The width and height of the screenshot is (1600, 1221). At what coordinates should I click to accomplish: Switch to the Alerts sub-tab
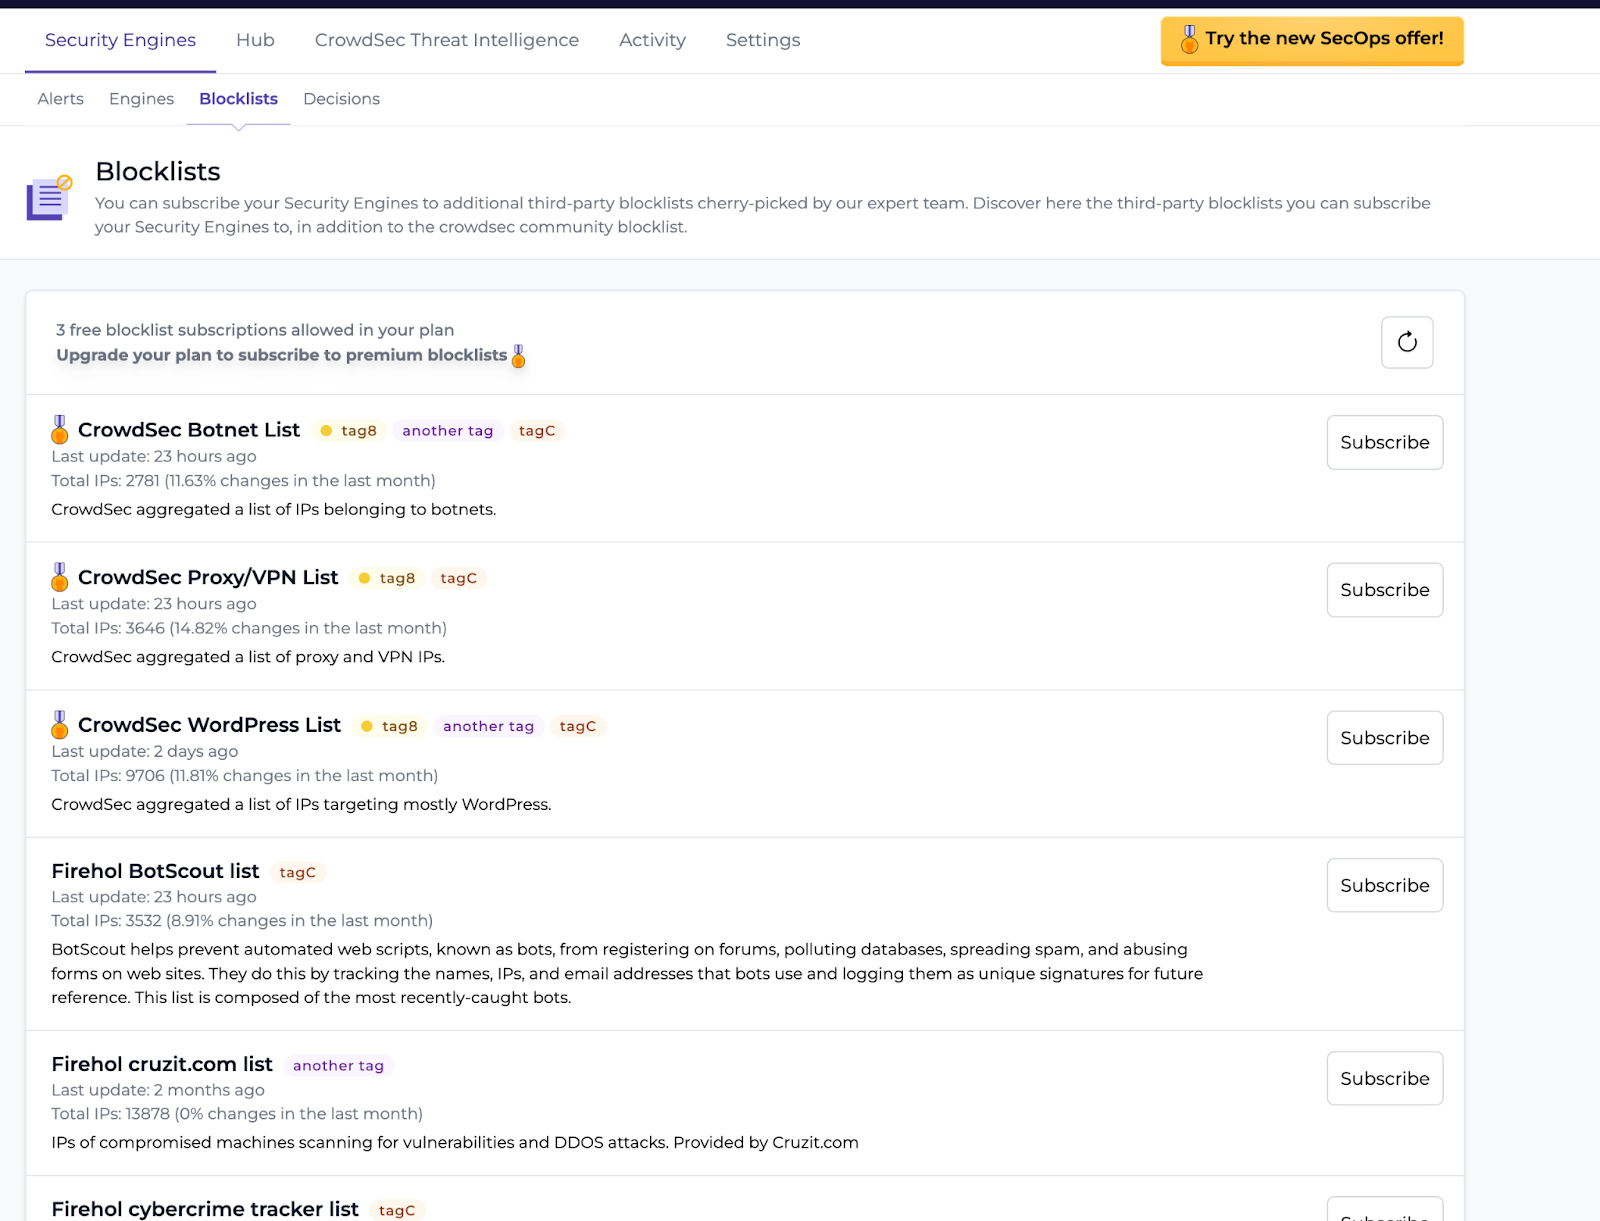pyautogui.click(x=61, y=99)
